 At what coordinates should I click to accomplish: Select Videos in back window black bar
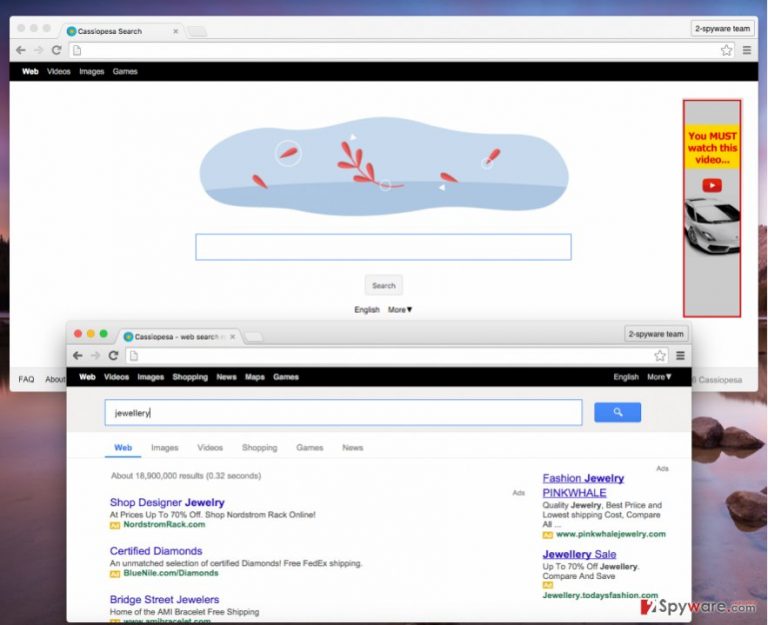[x=59, y=72]
